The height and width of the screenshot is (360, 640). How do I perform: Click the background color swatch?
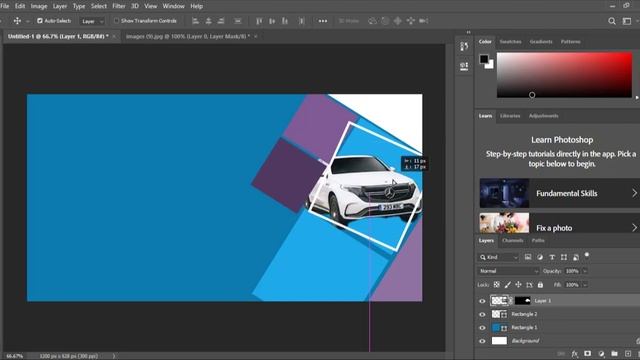(x=491, y=65)
